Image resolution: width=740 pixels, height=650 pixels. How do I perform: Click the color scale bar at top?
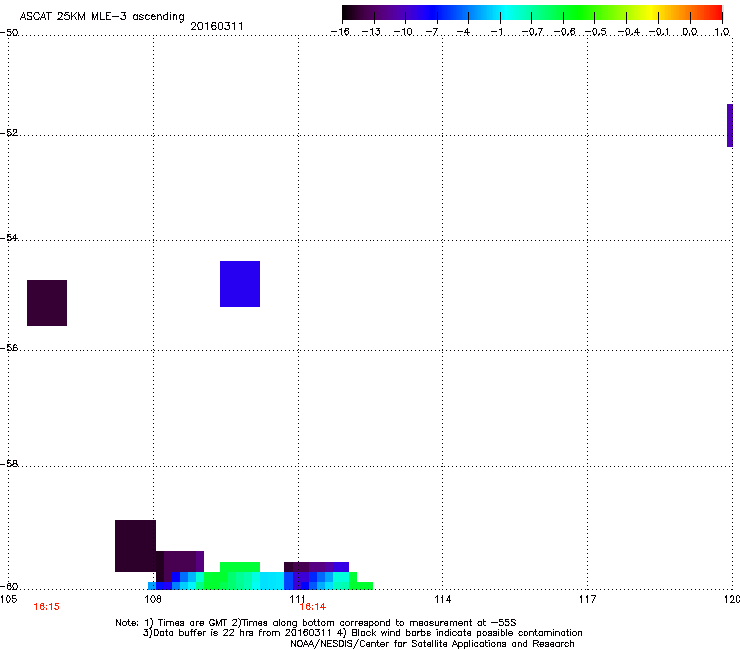click(x=532, y=13)
